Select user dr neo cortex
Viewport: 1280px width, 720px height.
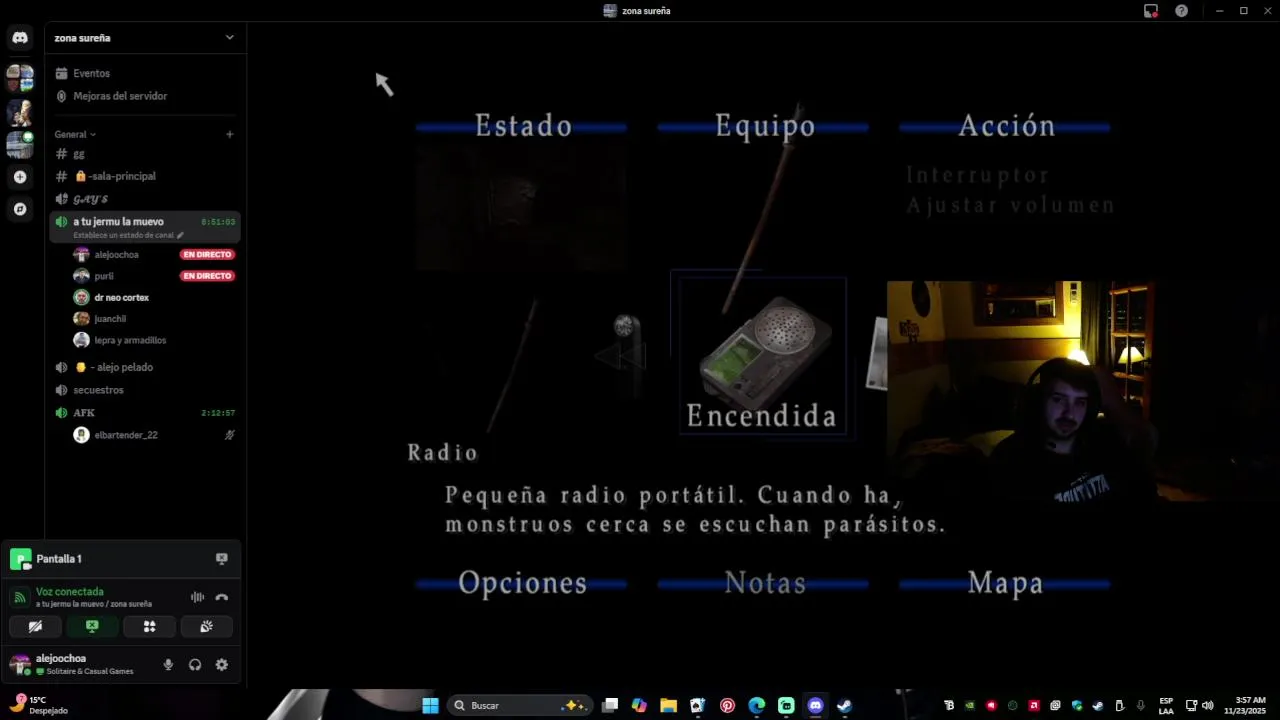[x=121, y=298]
